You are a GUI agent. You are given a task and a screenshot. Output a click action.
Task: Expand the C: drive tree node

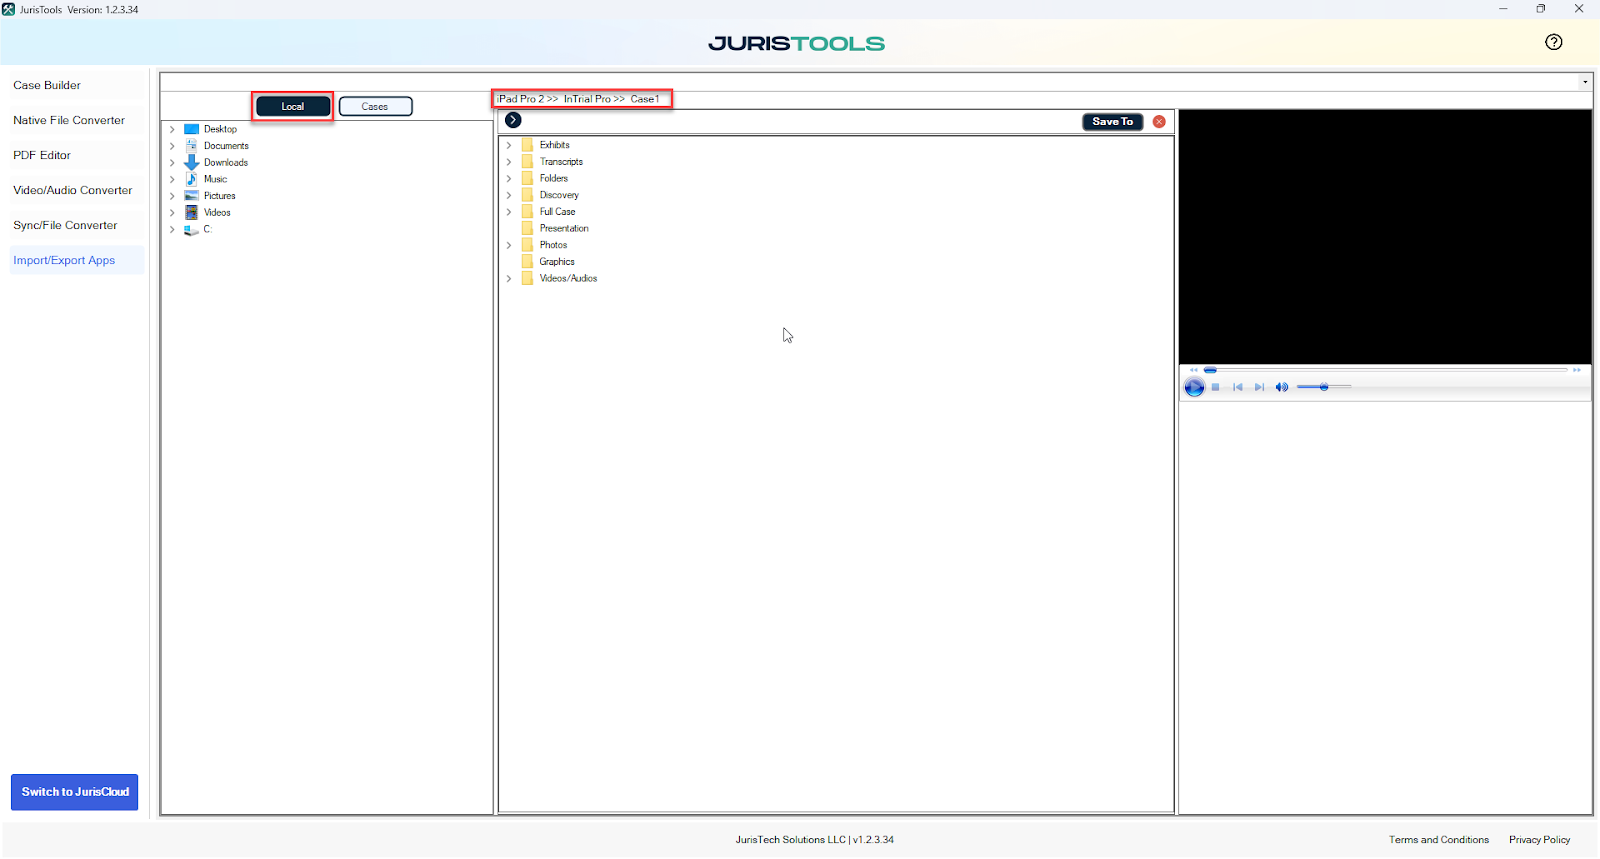click(x=172, y=229)
